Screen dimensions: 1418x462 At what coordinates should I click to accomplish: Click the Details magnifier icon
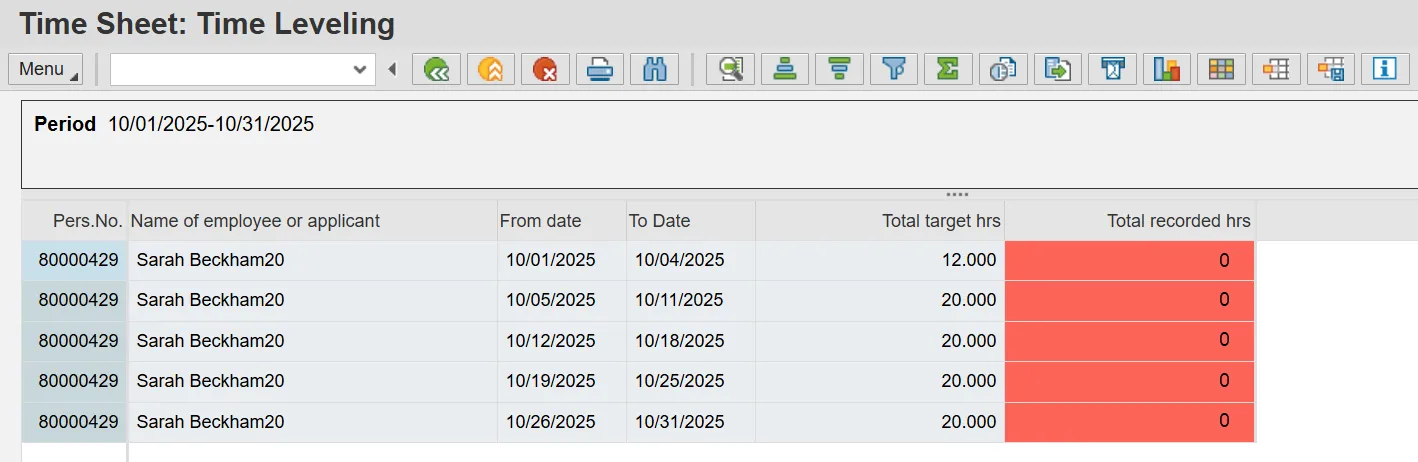click(x=731, y=69)
